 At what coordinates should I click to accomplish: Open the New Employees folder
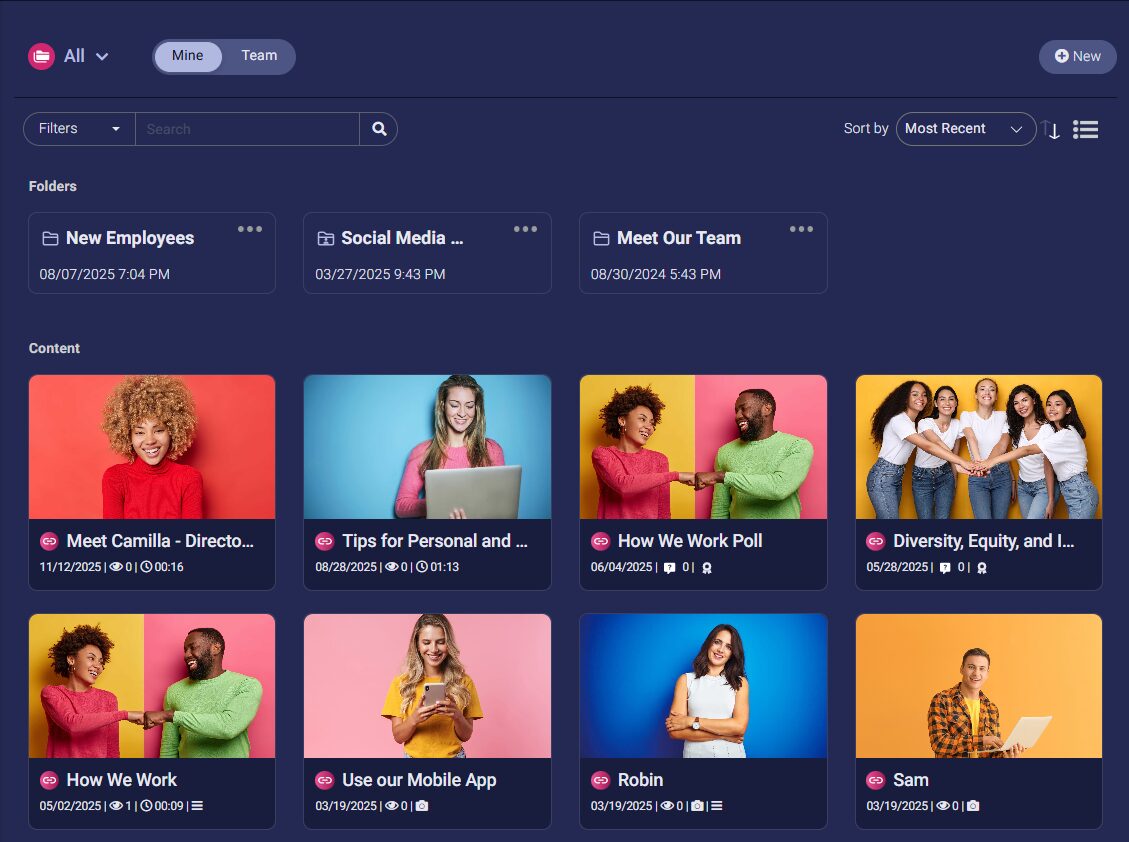coord(130,239)
